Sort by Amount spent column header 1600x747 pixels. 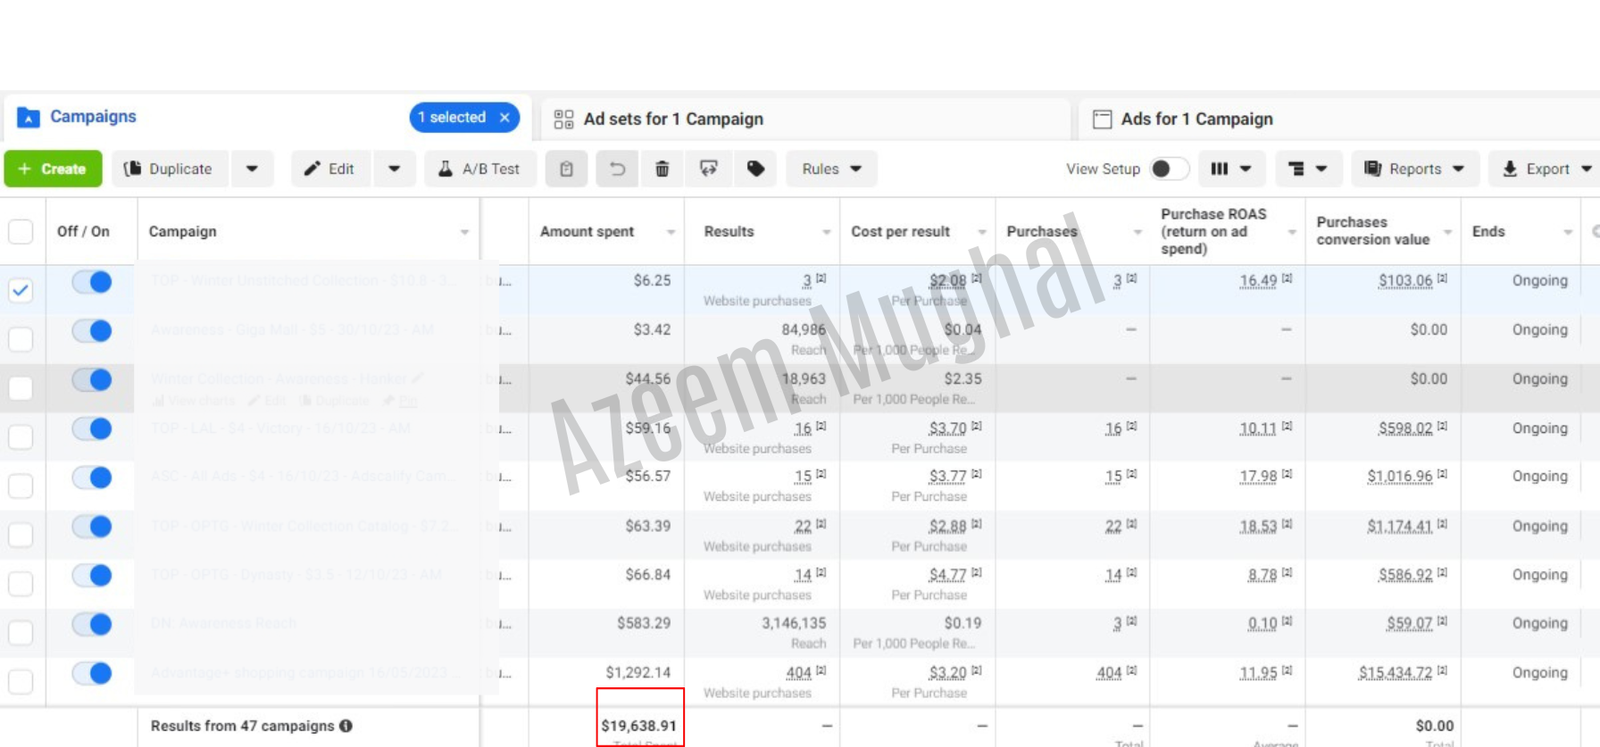click(587, 232)
